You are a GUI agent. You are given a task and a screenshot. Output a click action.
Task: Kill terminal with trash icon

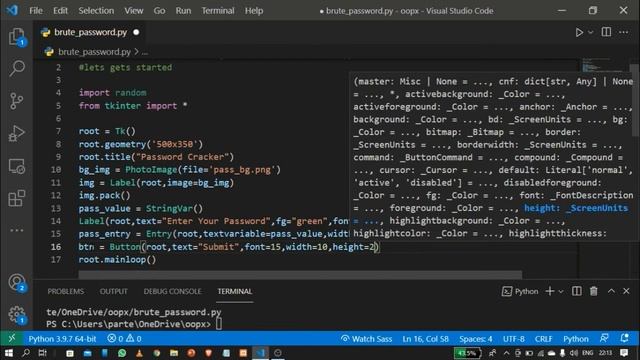click(x=593, y=291)
